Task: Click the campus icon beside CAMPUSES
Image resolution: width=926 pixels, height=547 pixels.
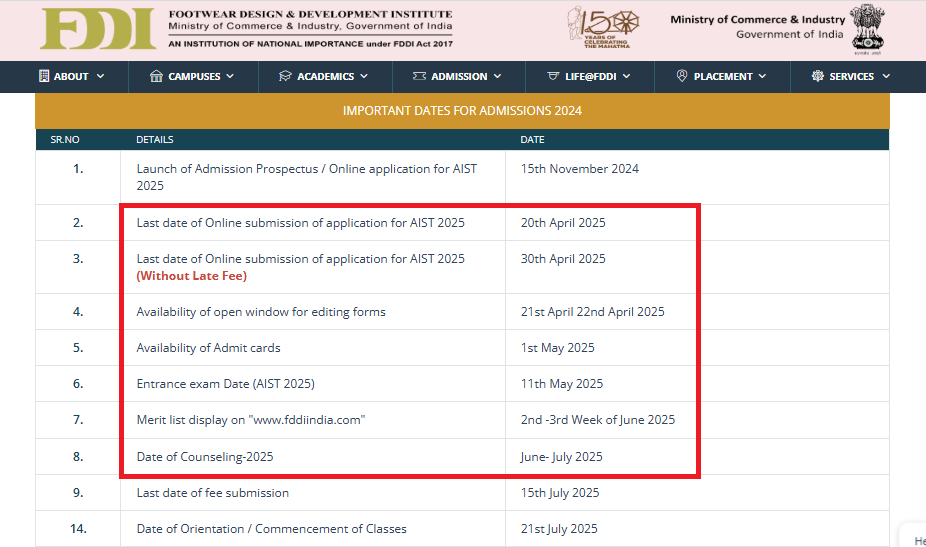Action: pos(156,76)
